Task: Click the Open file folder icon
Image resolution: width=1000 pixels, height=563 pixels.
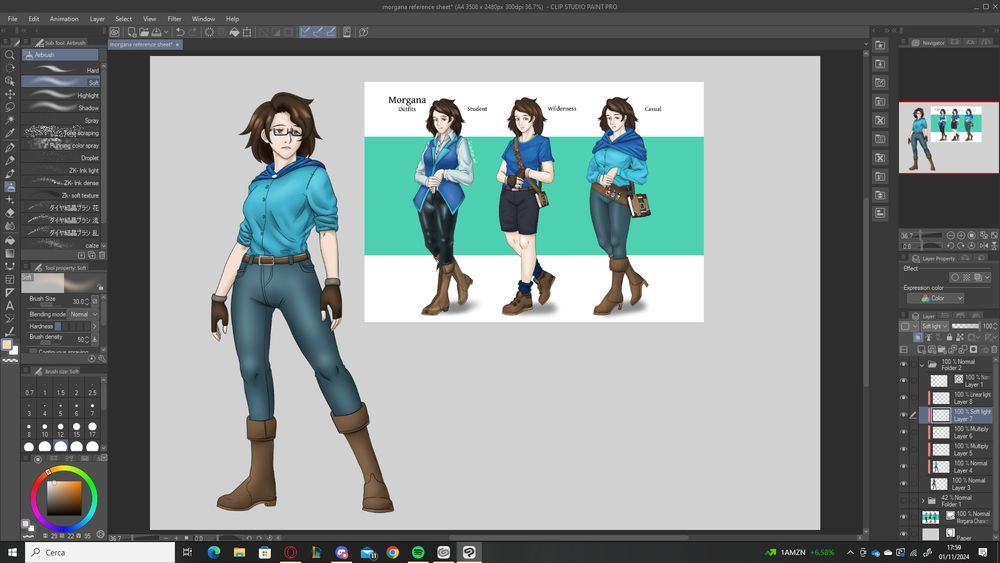Action: [x=145, y=32]
